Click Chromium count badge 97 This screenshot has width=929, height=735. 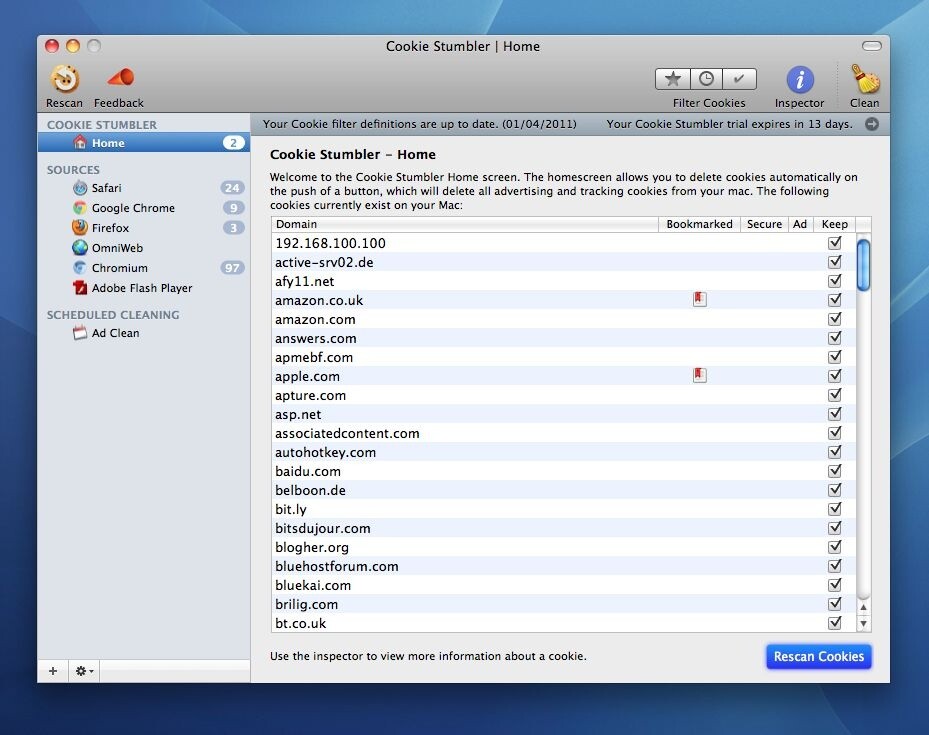point(232,268)
